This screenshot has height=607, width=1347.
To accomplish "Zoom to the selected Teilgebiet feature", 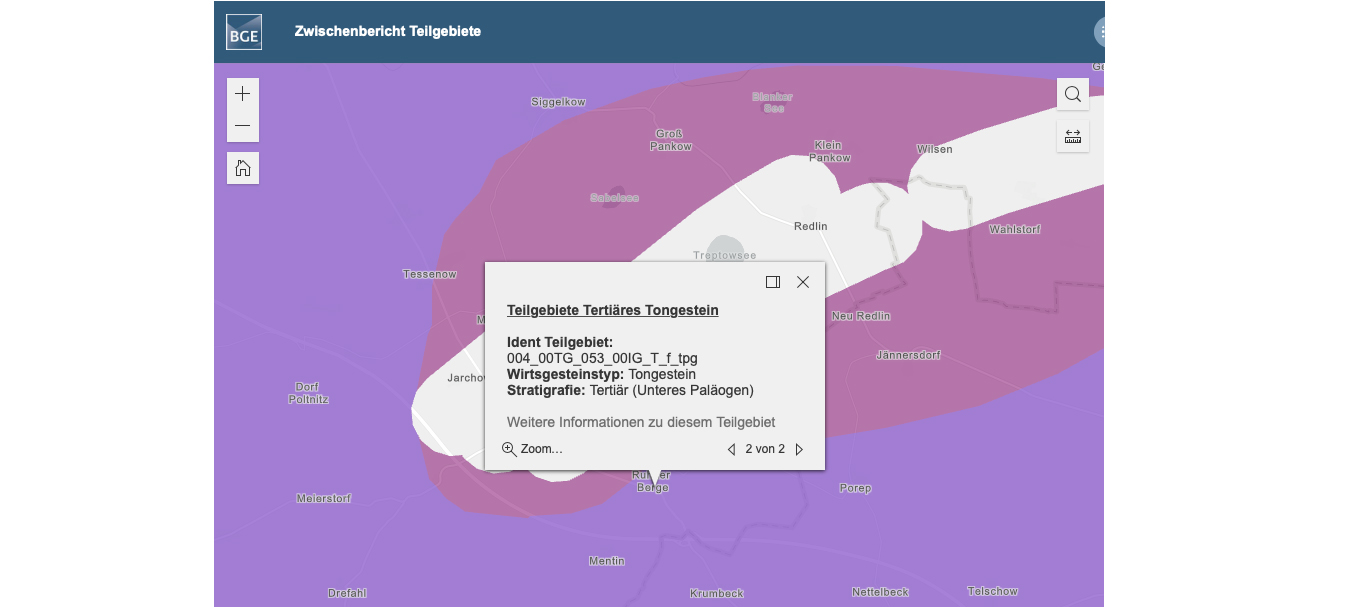I will coord(533,449).
